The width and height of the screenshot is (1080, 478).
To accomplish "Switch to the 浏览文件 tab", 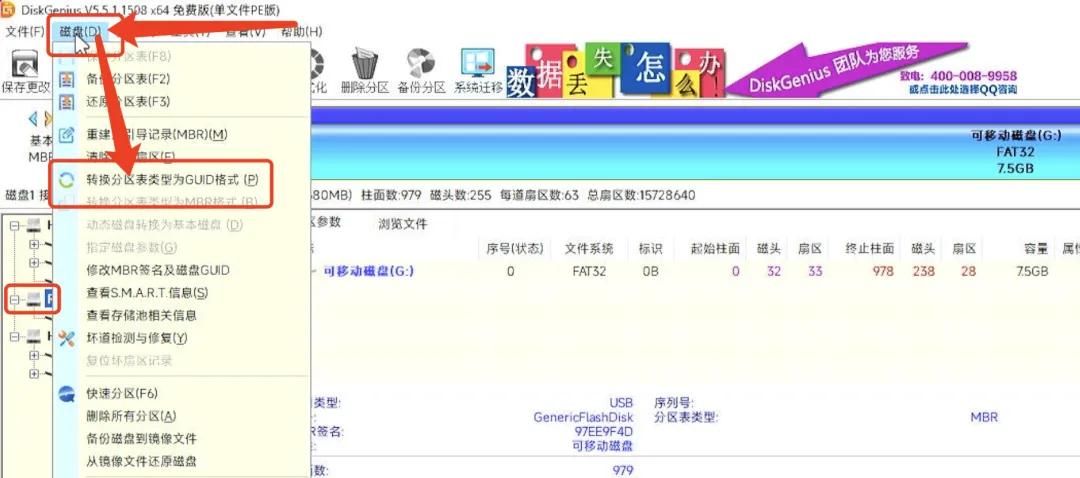I will (402, 224).
